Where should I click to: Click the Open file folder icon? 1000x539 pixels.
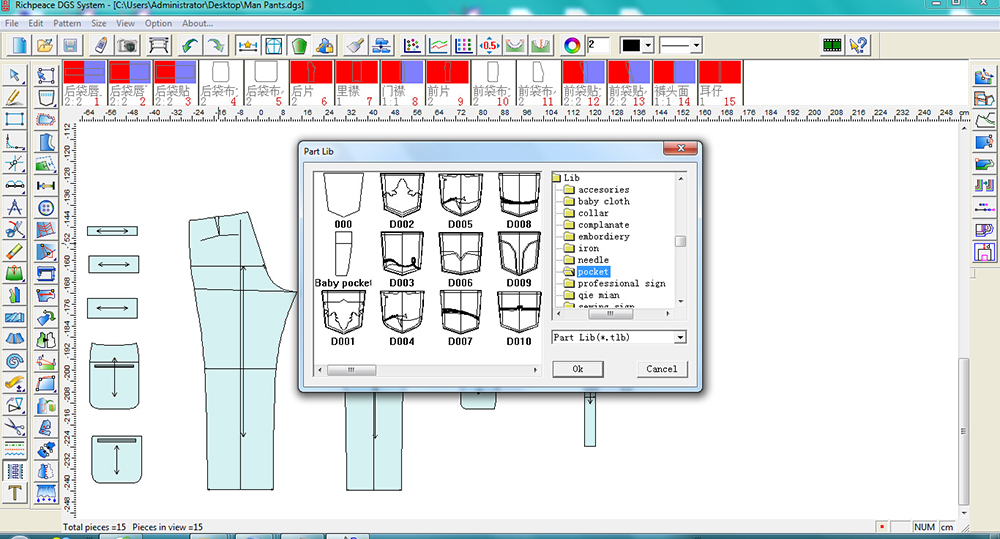coord(44,46)
